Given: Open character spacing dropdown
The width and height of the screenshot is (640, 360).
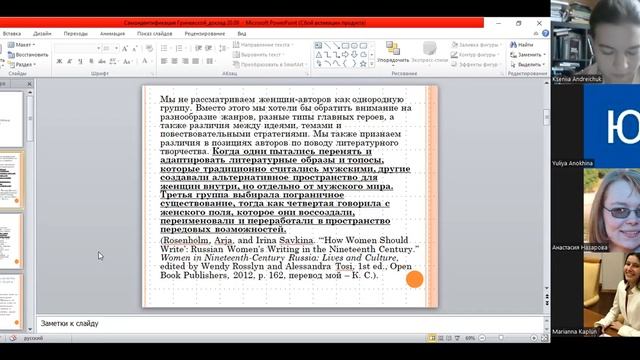Looking at the screenshot, I should click(x=113, y=61).
